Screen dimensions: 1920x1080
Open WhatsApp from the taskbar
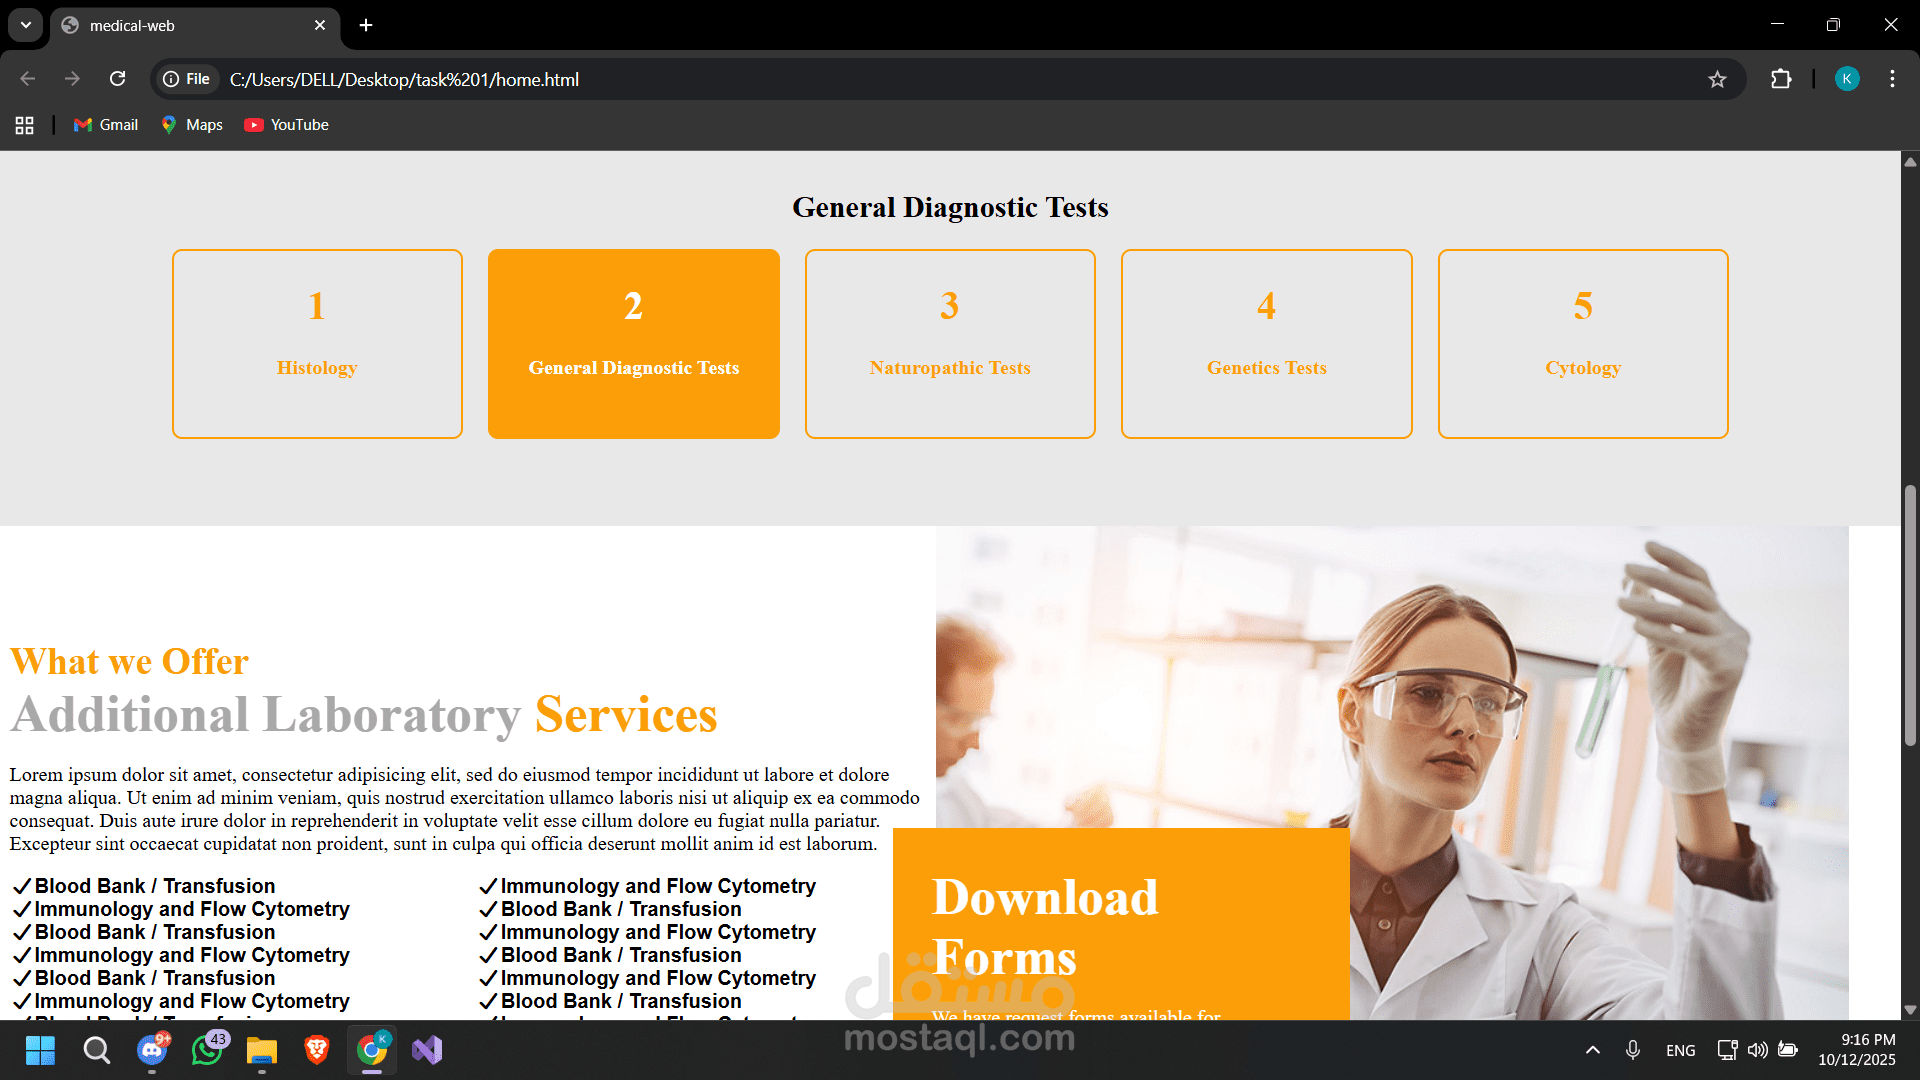tap(208, 1050)
